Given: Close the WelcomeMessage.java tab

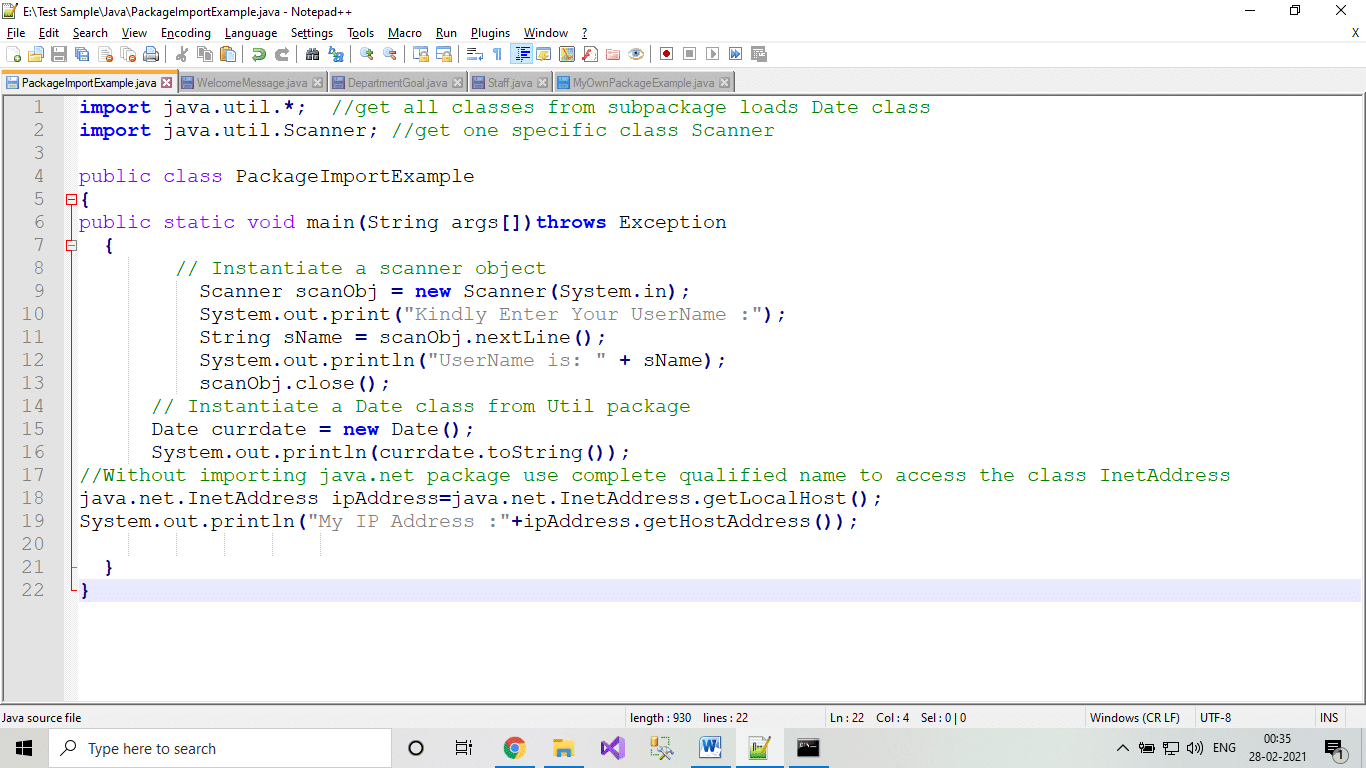Looking at the screenshot, I should [317, 81].
